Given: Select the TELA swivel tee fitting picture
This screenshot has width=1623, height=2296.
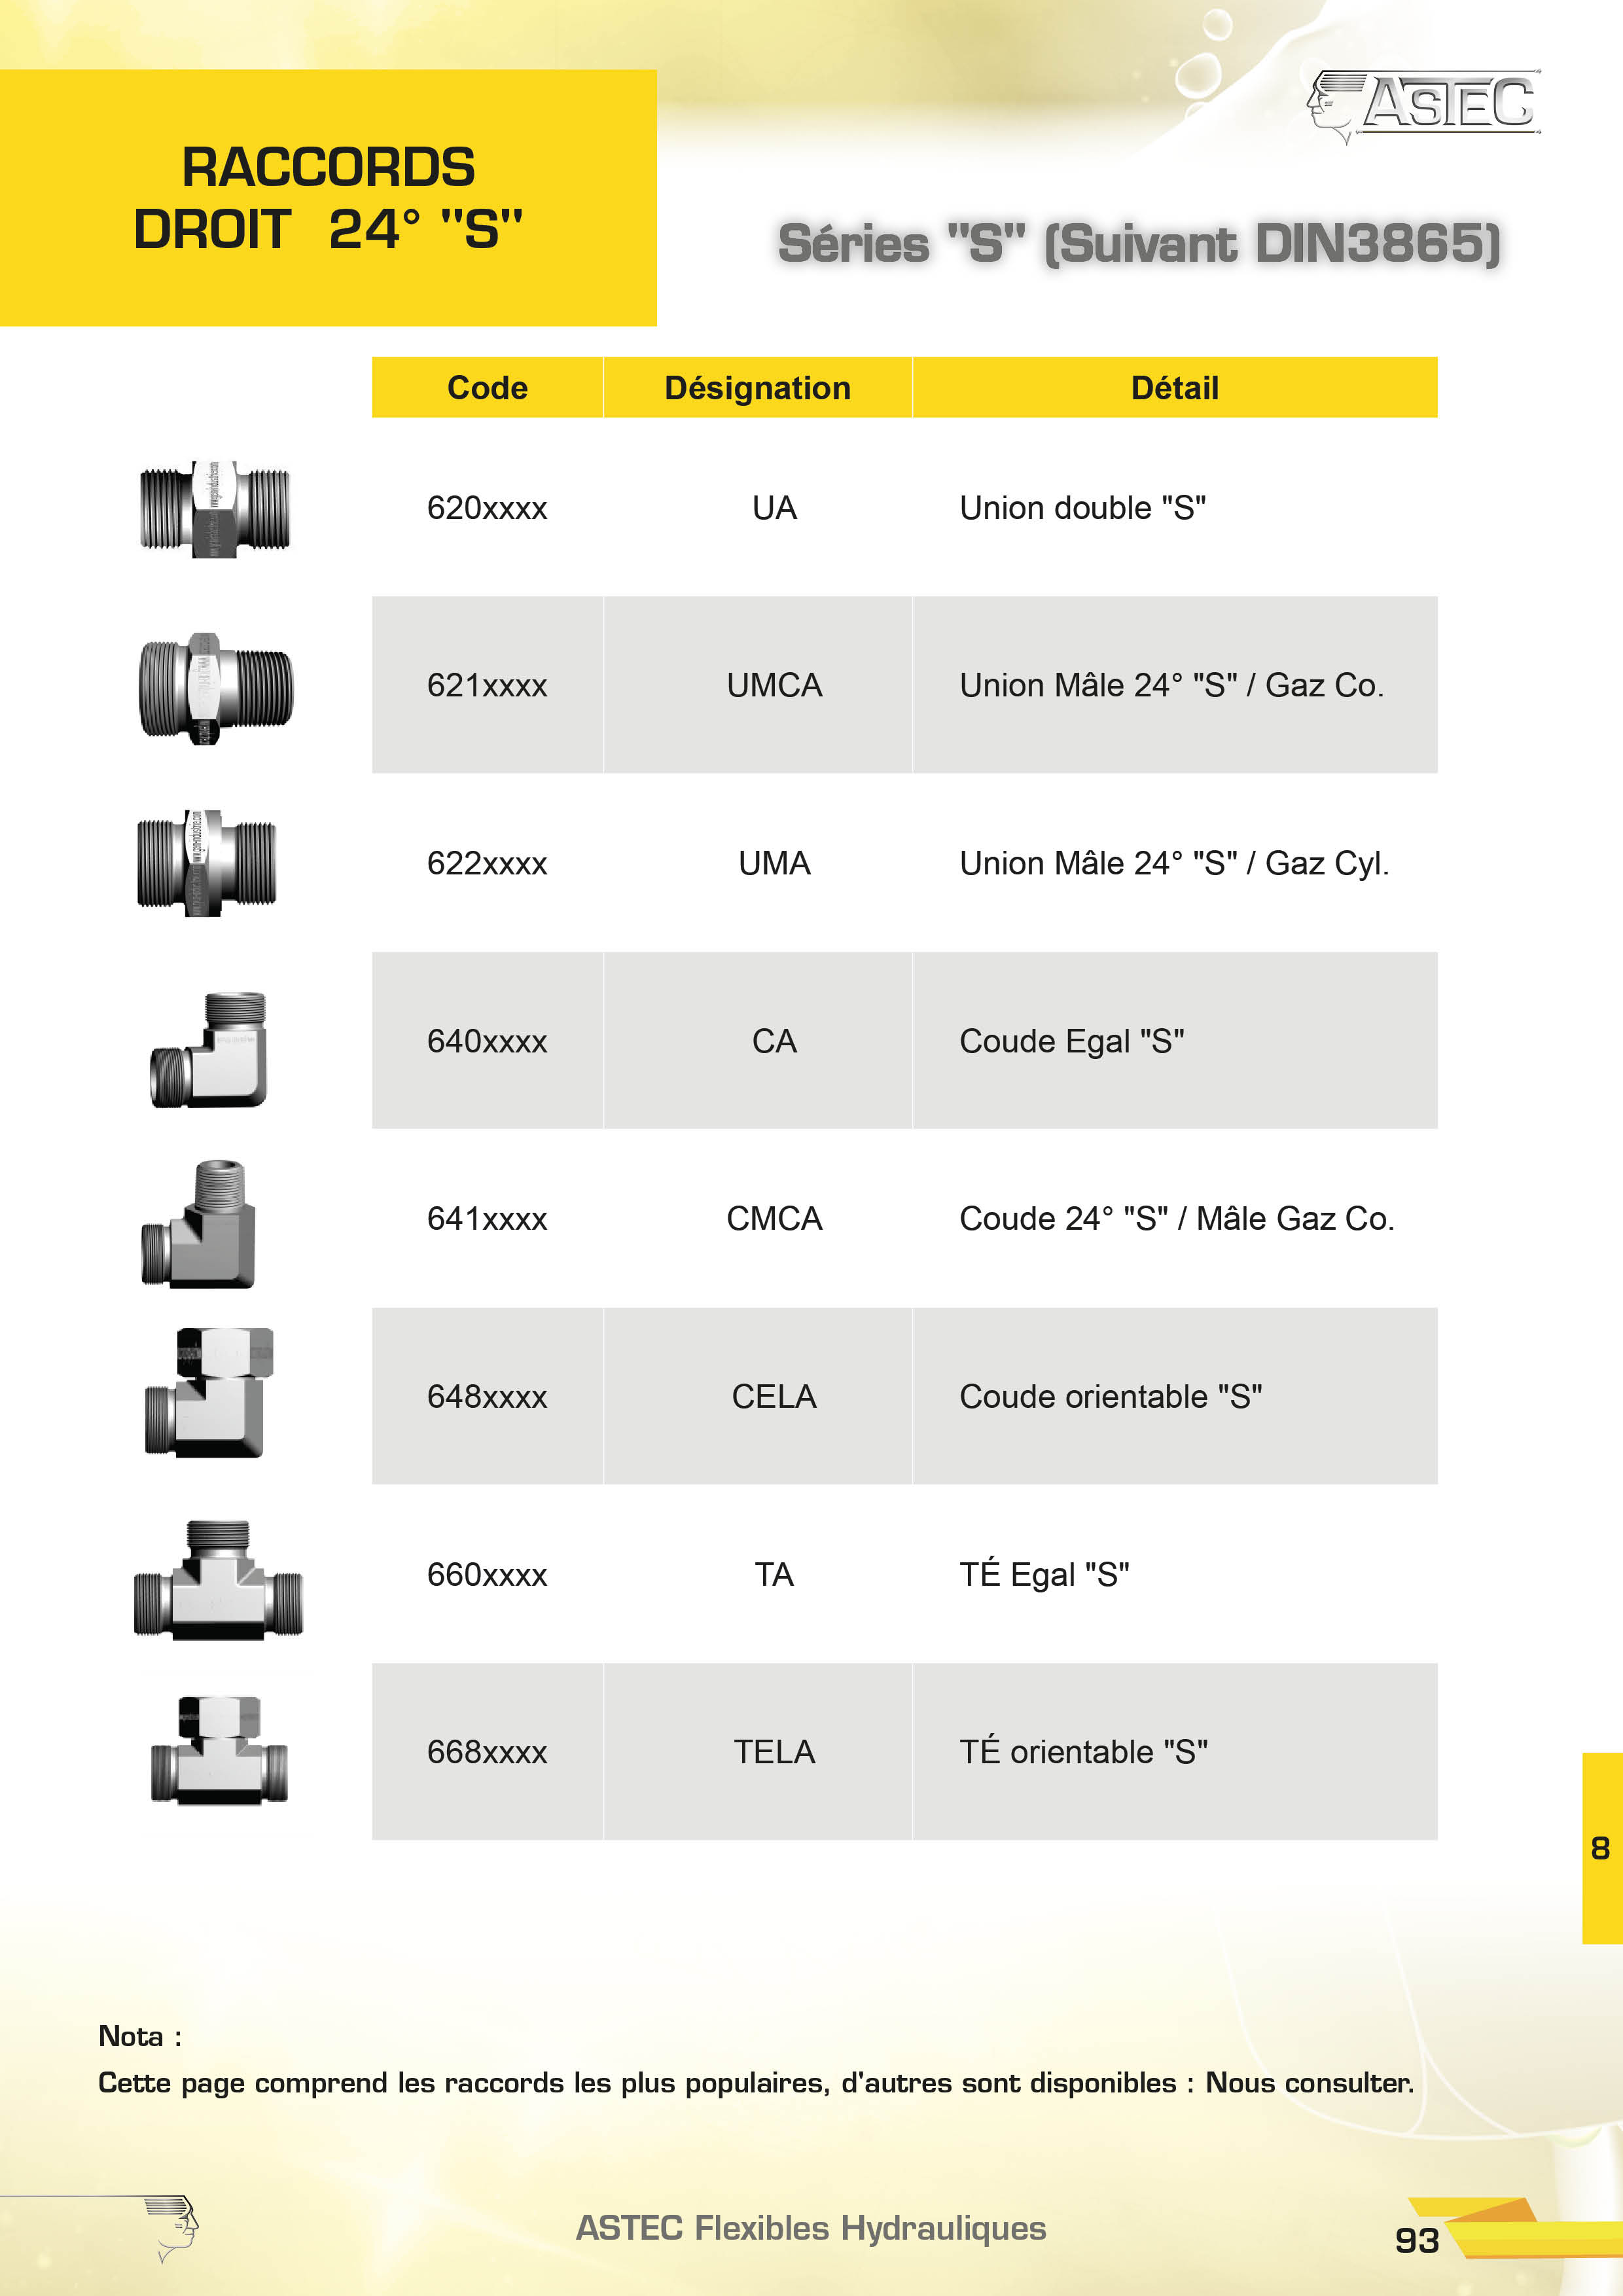Looking at the screenshot, I should tap(219, 1751).
